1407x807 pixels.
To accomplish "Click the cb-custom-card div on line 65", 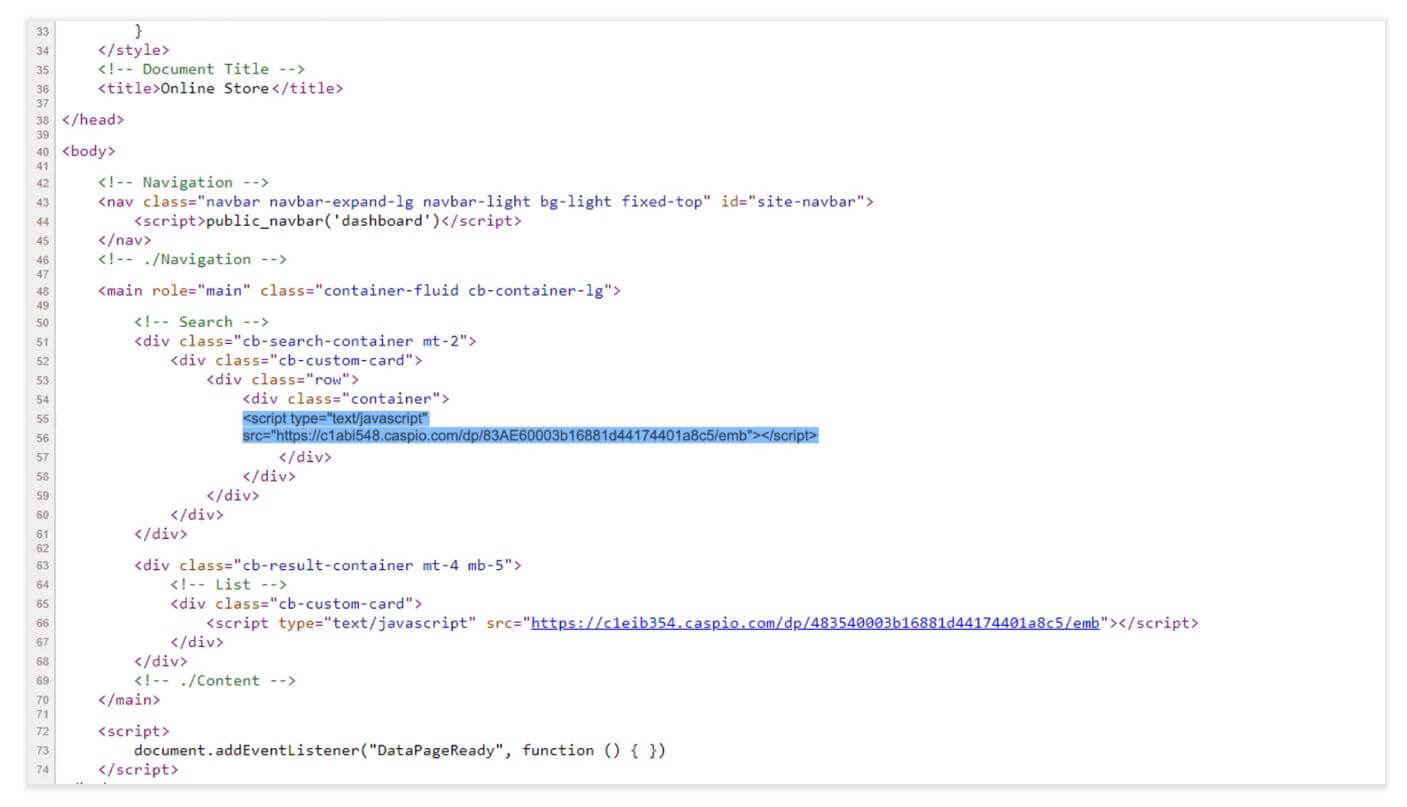I will pyautogui.click(x=296, y=604).
